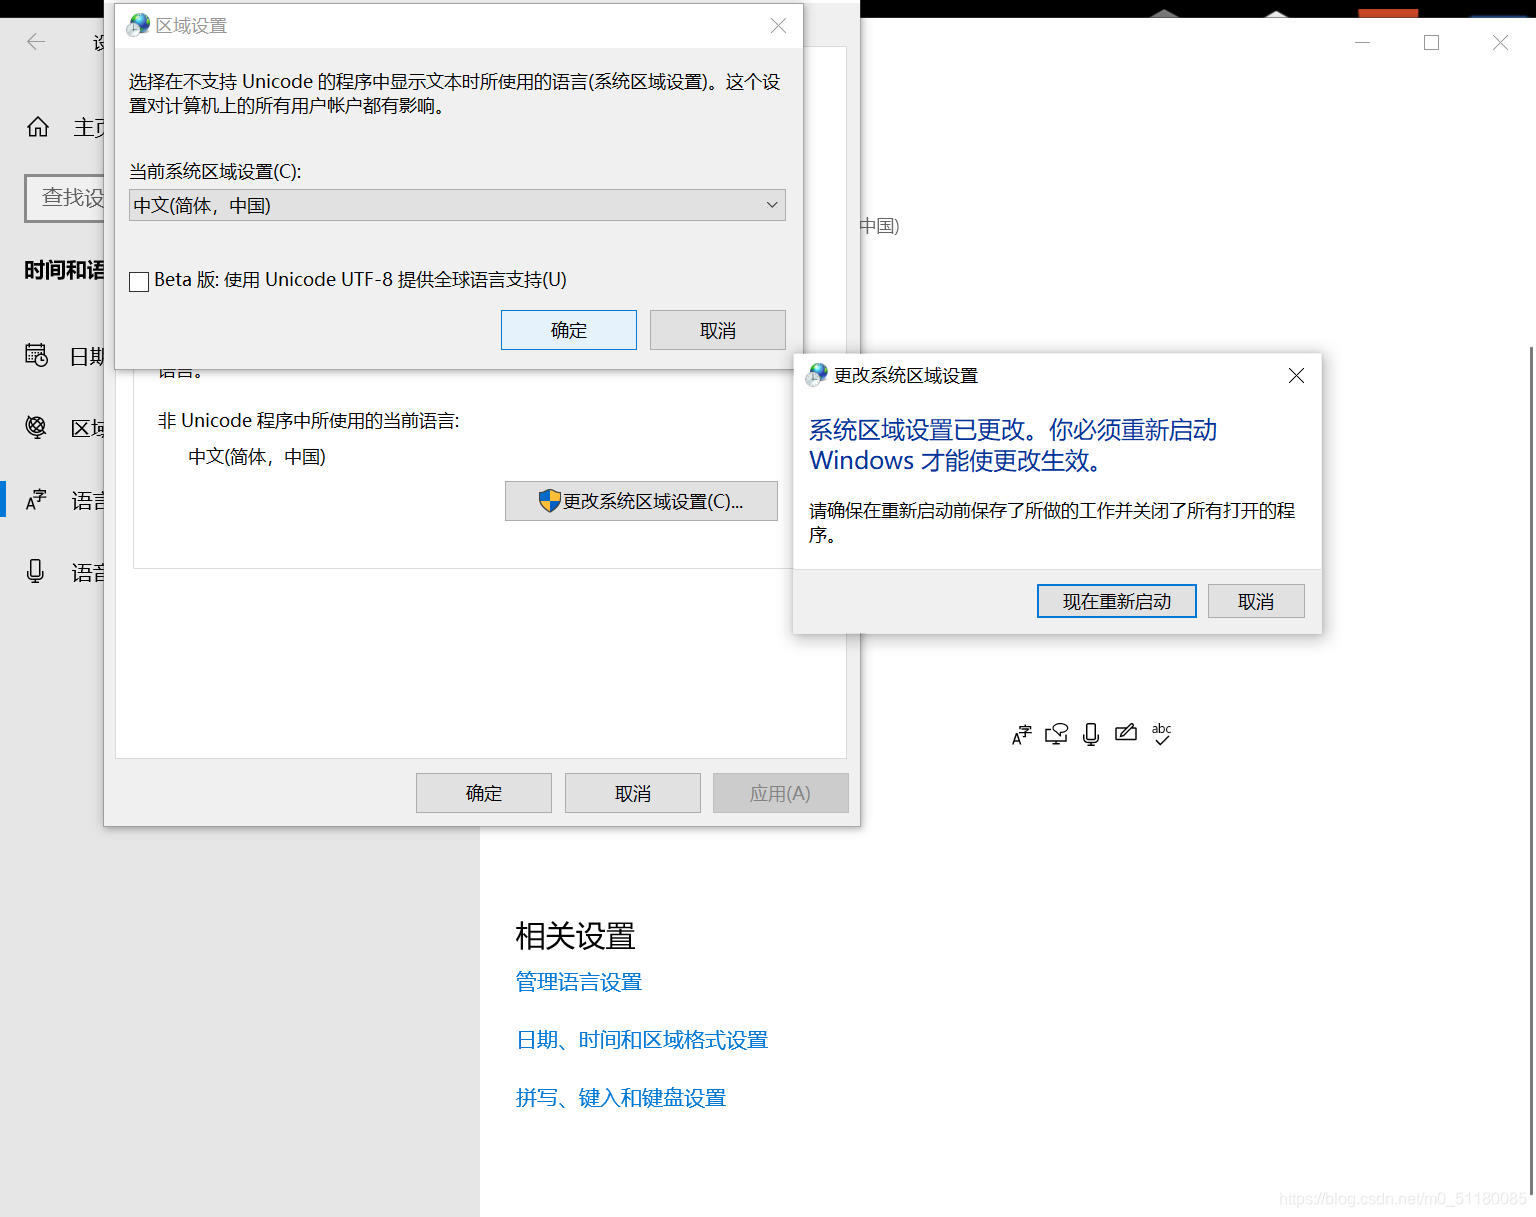The height and width of the screenshot is (1217, 1536).
Task: Click 取消 in the restart dialog
Action: point(1256,601)
